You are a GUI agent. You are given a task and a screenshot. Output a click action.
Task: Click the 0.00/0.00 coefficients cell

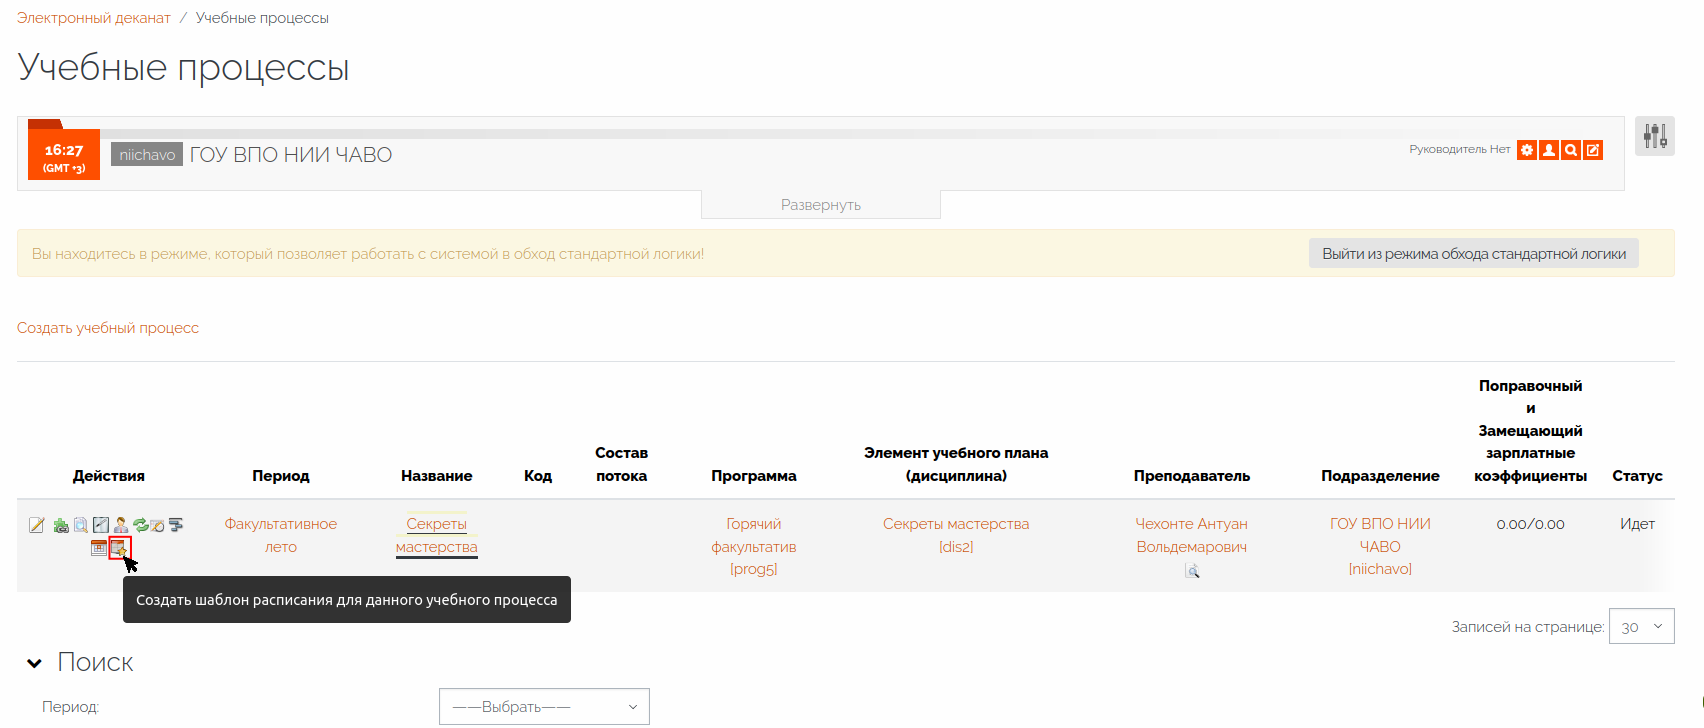click(1530, 524)
